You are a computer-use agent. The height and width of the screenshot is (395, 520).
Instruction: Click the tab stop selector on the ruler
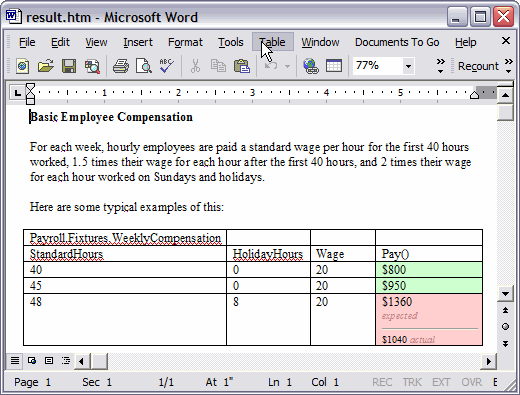tap(17, 92)
